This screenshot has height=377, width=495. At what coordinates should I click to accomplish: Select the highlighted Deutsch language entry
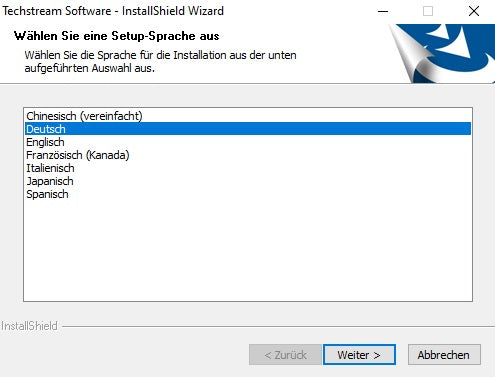point(248,129)
